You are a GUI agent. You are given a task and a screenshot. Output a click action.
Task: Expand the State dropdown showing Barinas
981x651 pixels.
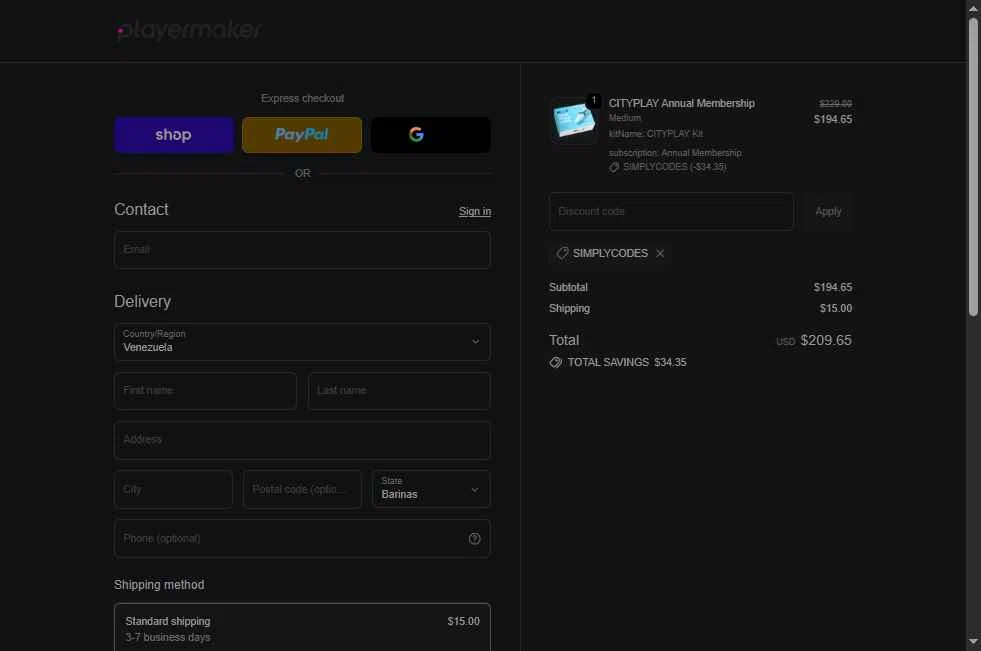(431, 489)
